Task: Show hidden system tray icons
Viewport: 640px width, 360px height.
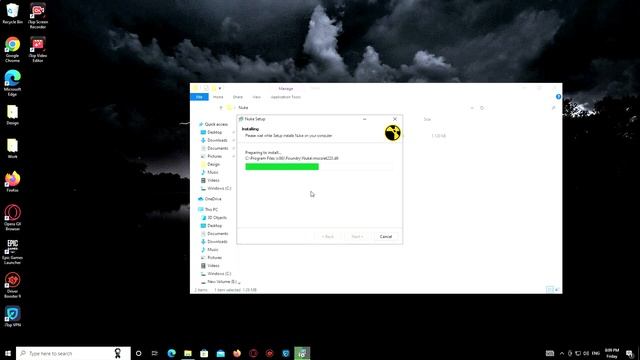Action: click(562, 353)
